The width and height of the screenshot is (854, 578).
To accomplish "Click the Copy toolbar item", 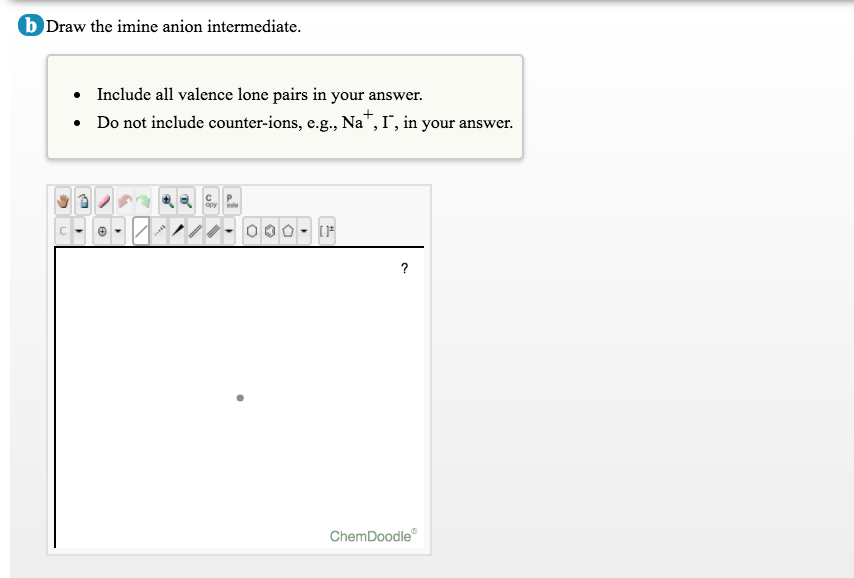I will [x=210, y=200].
